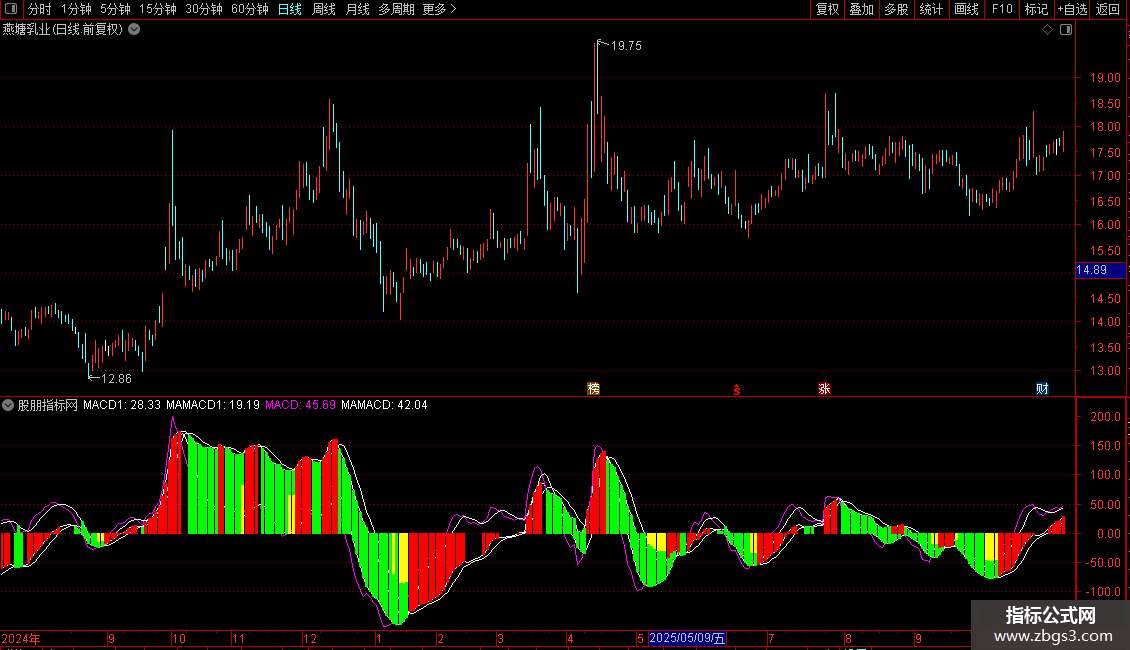The height and width of the screenshot is (650, 1130).
Task: Click month 10 on the time axis
Action: coord(178,638)
